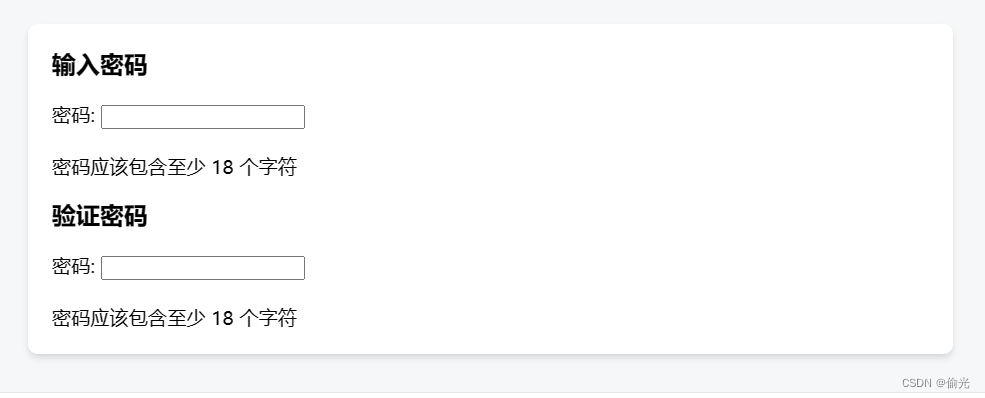The height and width of the screenshot is (398, 985).
Task: Click the 18-character hint below the first password field
Action: 174,168
